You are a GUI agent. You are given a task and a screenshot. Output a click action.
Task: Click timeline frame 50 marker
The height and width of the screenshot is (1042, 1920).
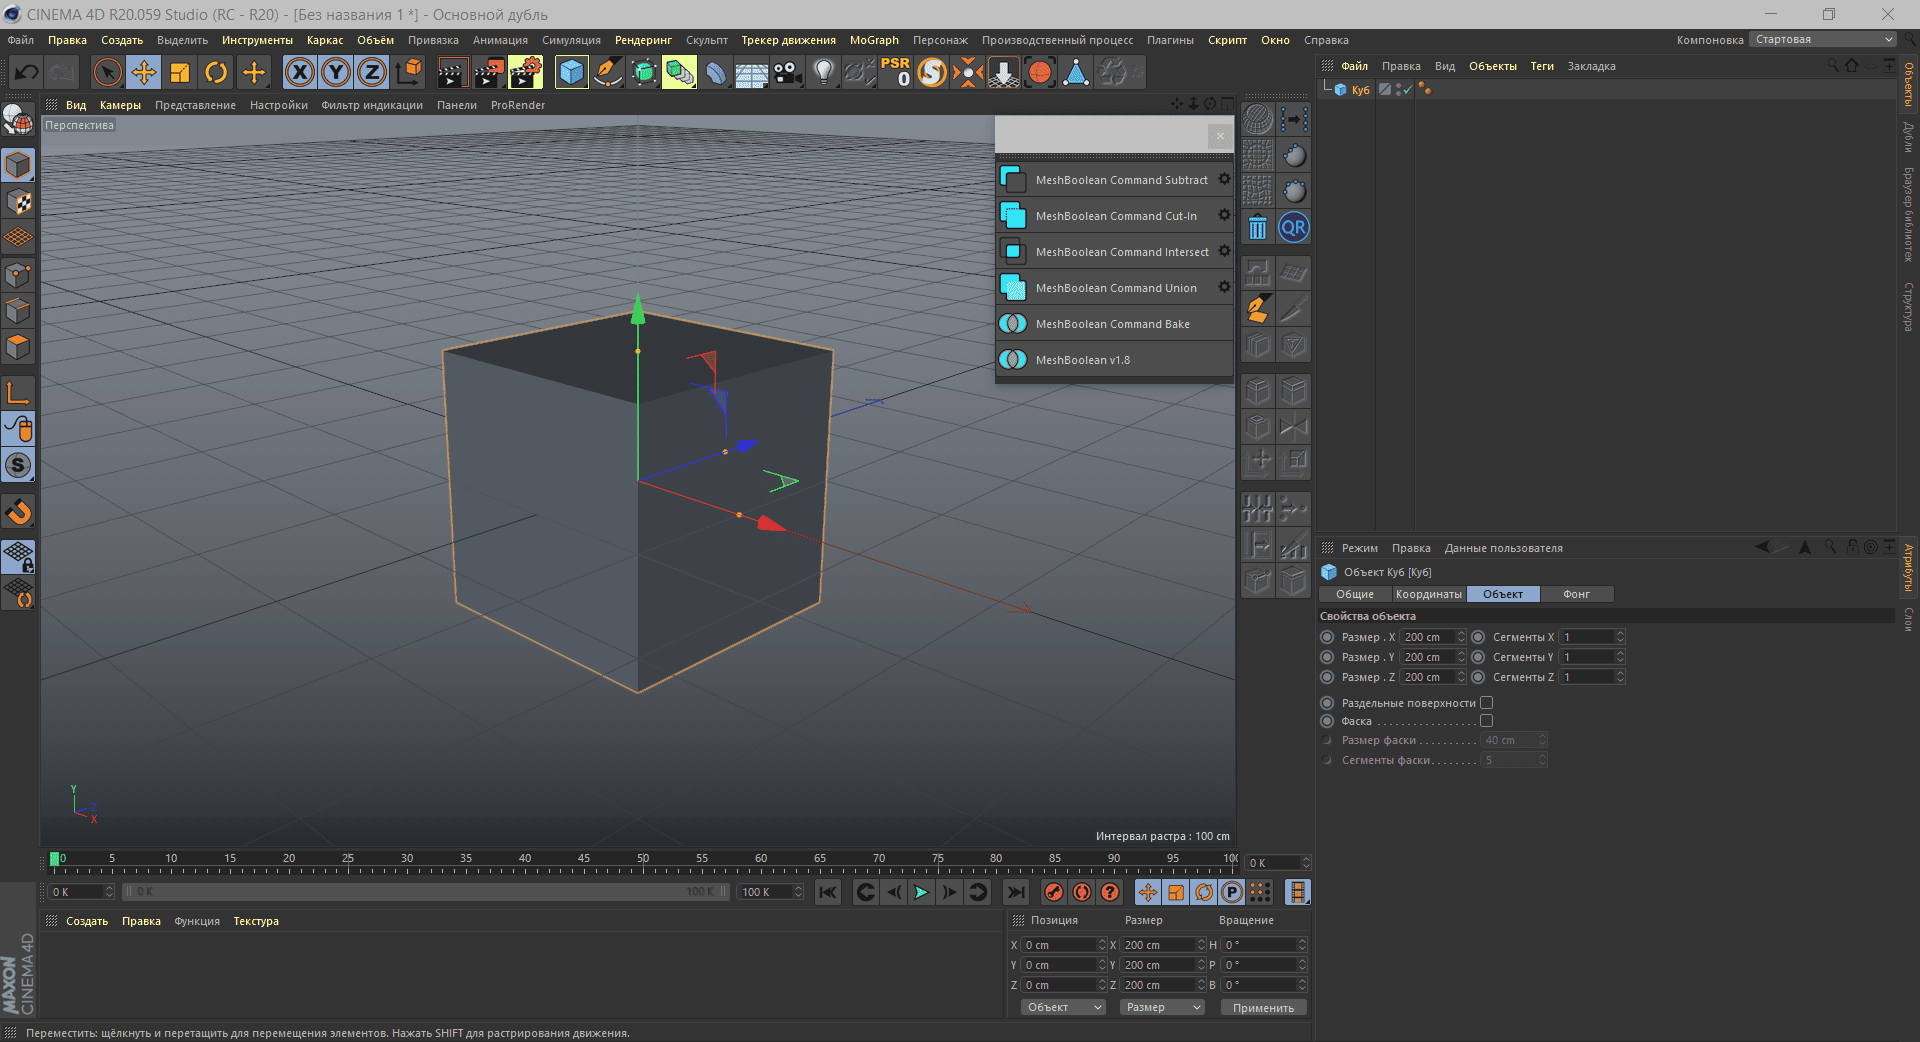(x=643, y=858)
